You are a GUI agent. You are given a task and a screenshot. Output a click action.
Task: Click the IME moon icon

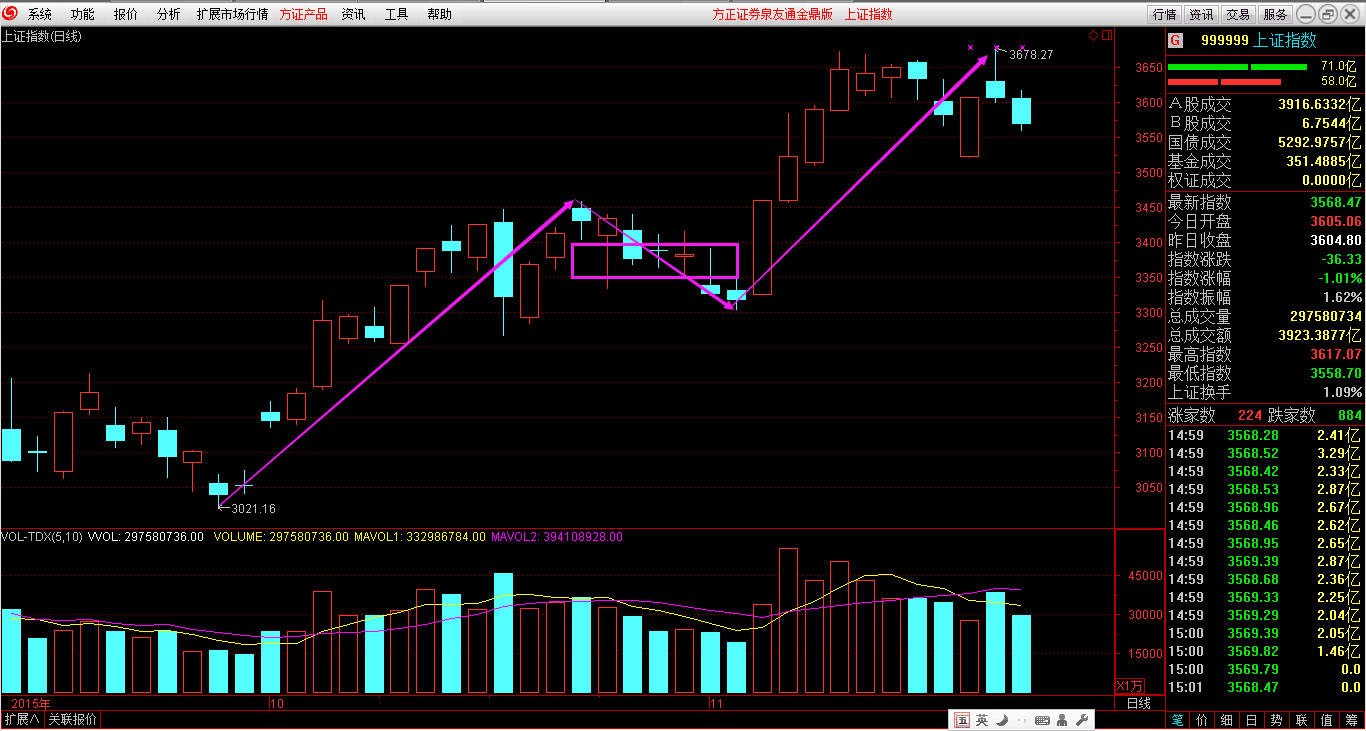[1002, 720]
